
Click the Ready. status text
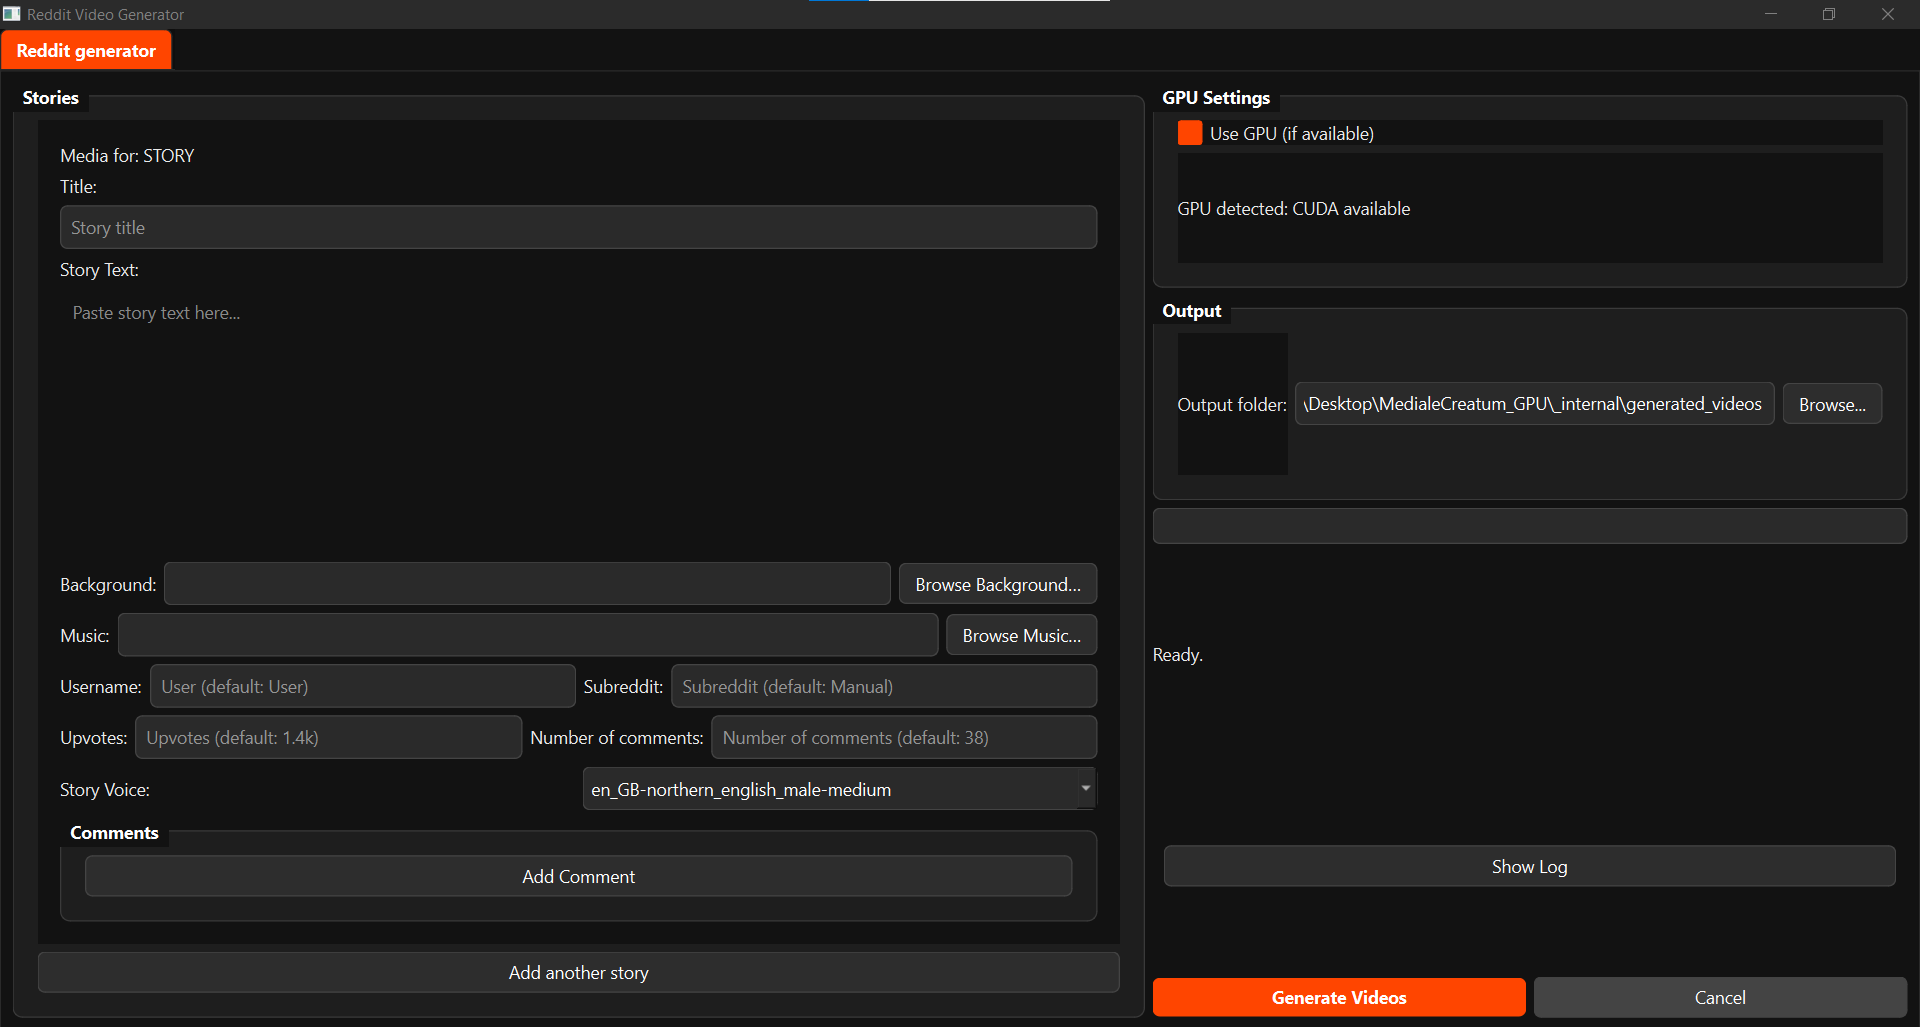(x=1177, y=654)
